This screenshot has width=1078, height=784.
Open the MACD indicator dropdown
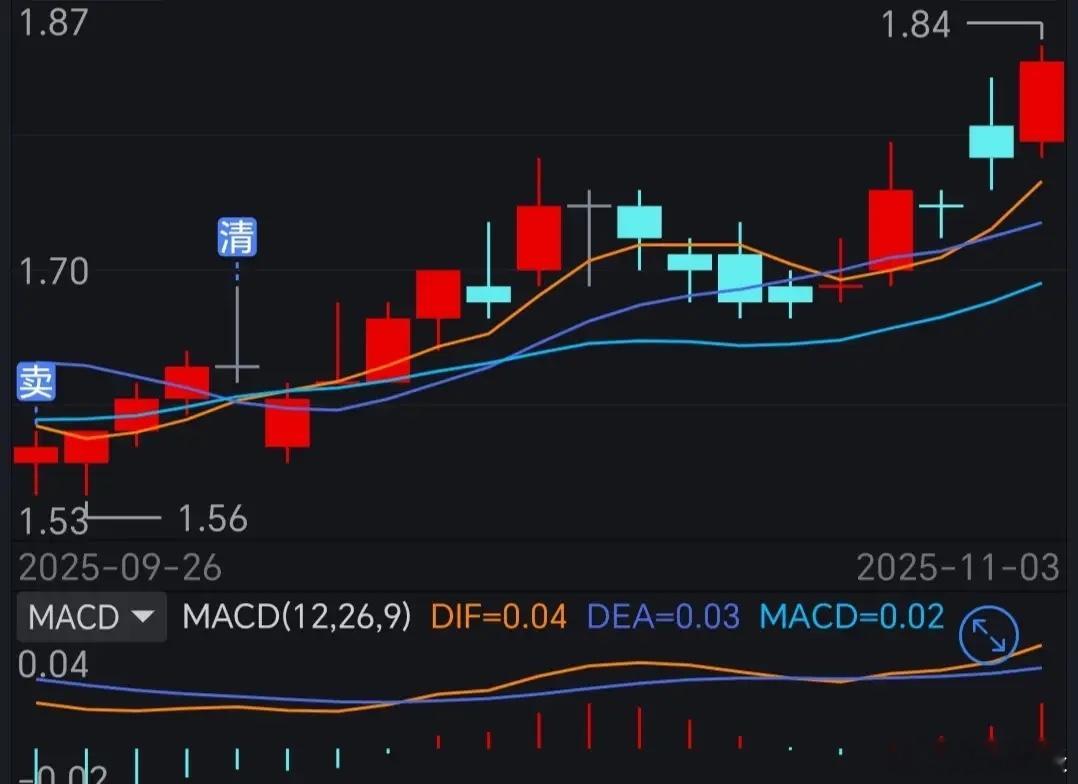coord(91,616)
